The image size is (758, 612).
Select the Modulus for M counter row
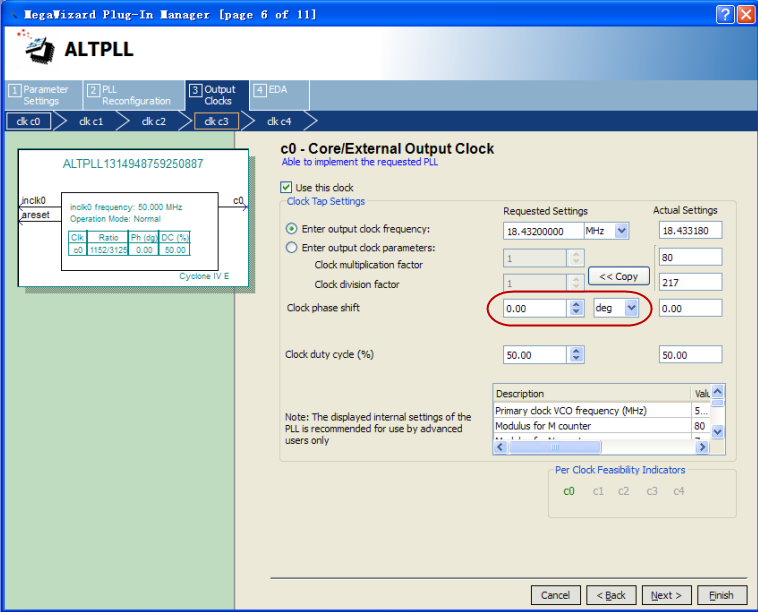[x=602, y=426]
